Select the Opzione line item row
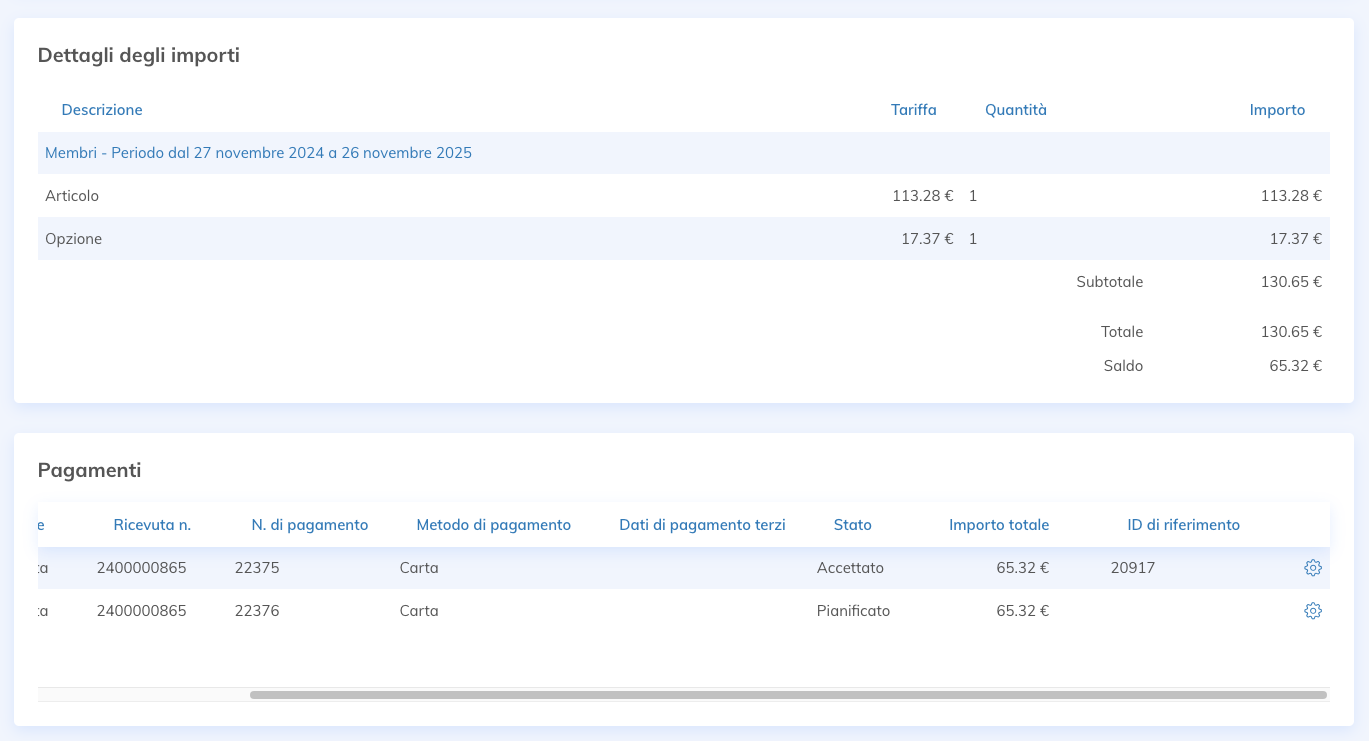This screenshot has height=741, width=1369. pyautogui.click(x=73, y=239)
